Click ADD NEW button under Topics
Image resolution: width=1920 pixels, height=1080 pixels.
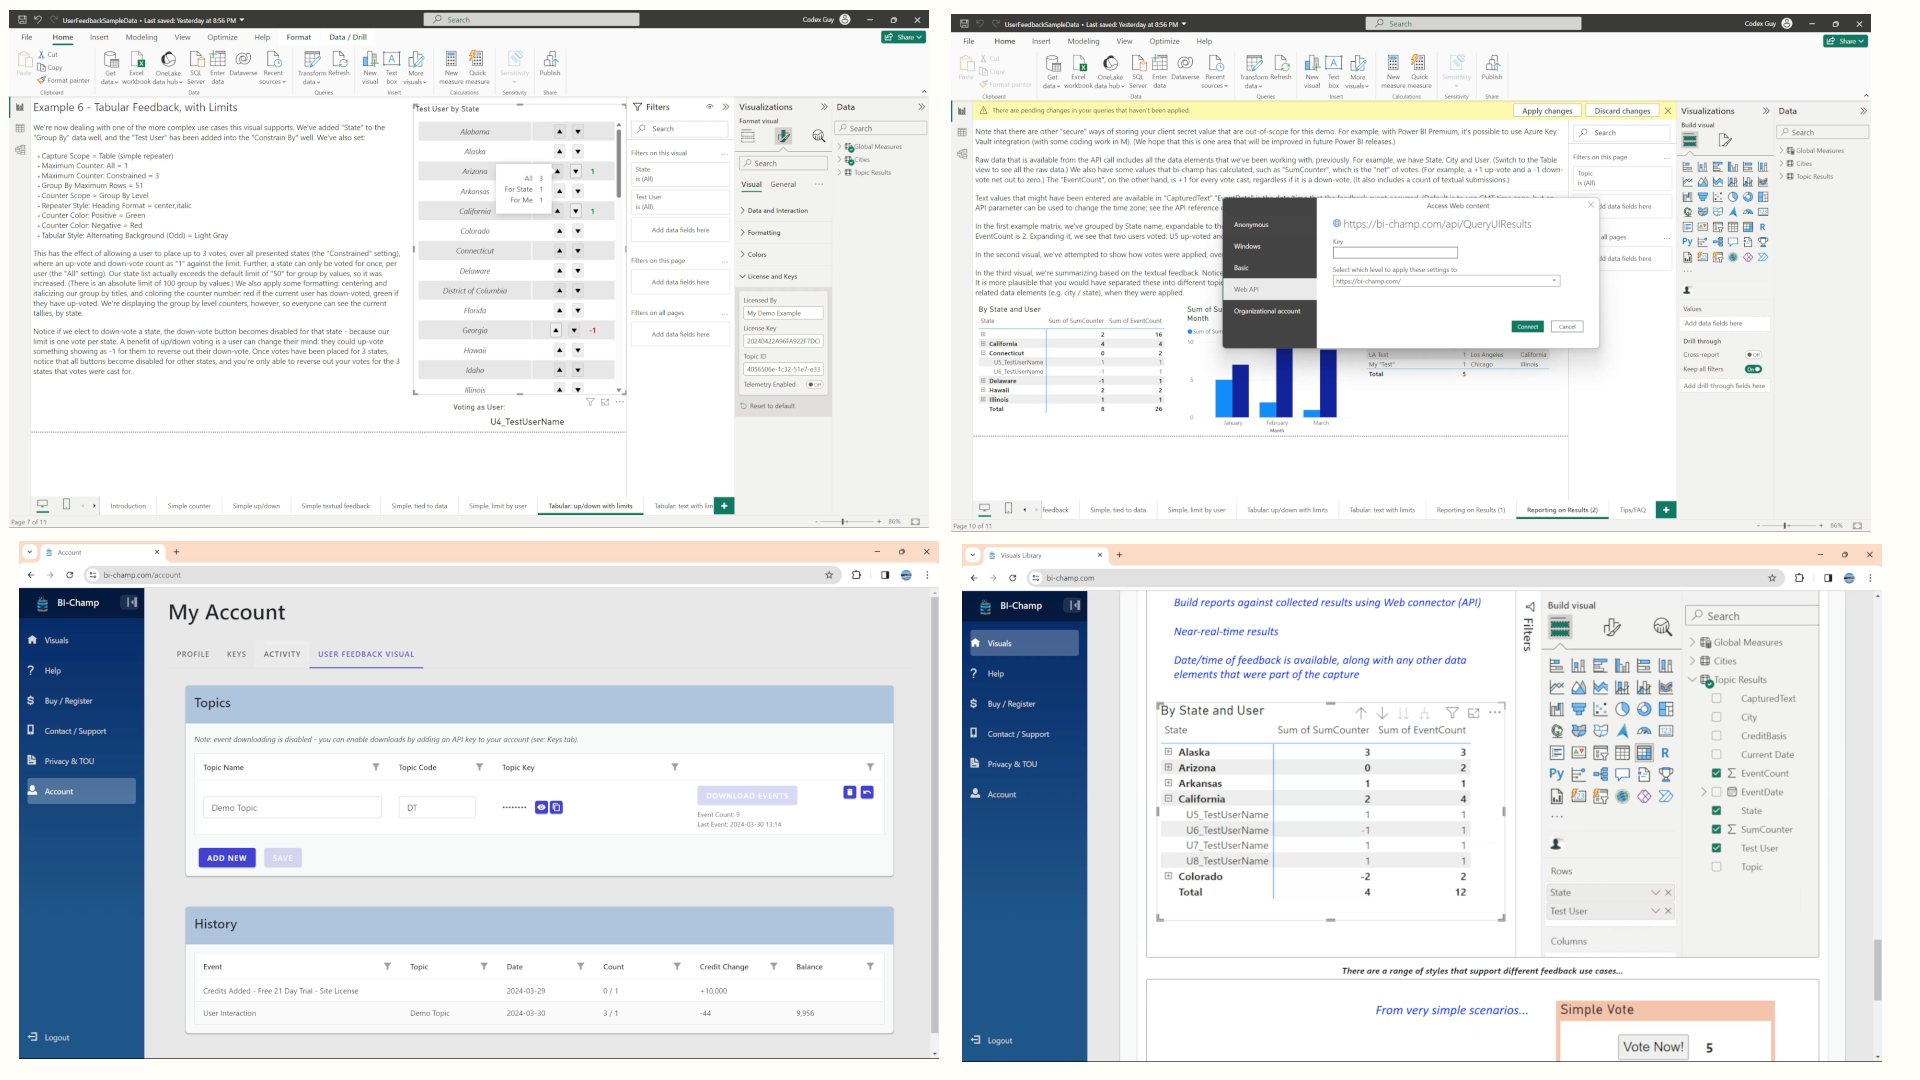(x=227, y=858)
